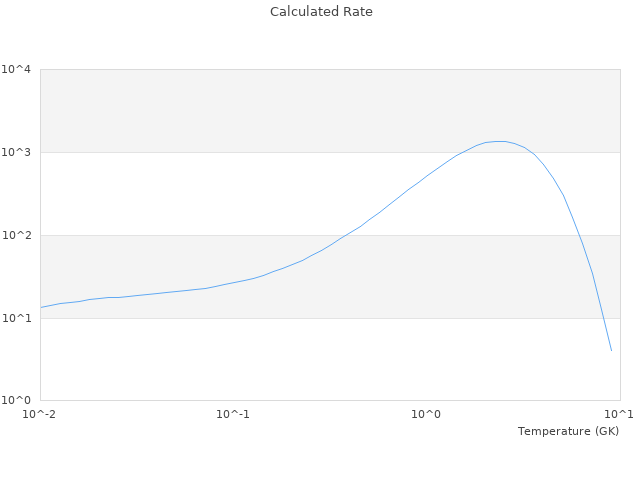The height and width of the screenshot is (480, 640).
Task: Click the curve above the x-axis 10^-1 tick
Action: coord(233,282)
